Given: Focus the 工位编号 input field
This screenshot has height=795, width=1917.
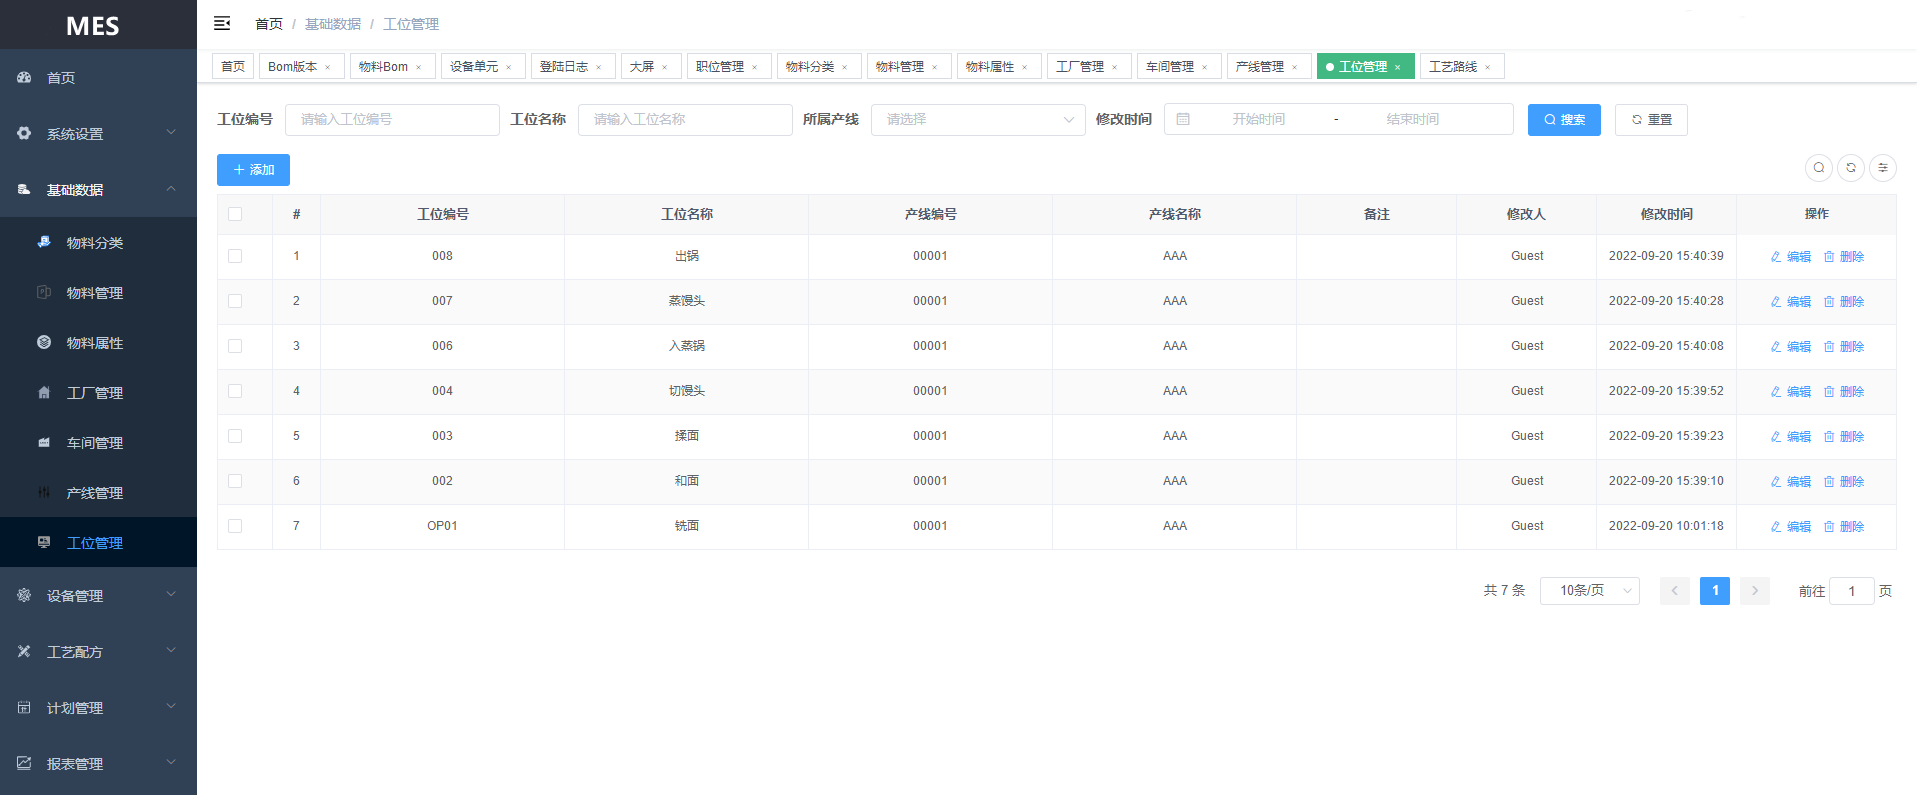Looking at the screenshot, I should tap(392, 120).
